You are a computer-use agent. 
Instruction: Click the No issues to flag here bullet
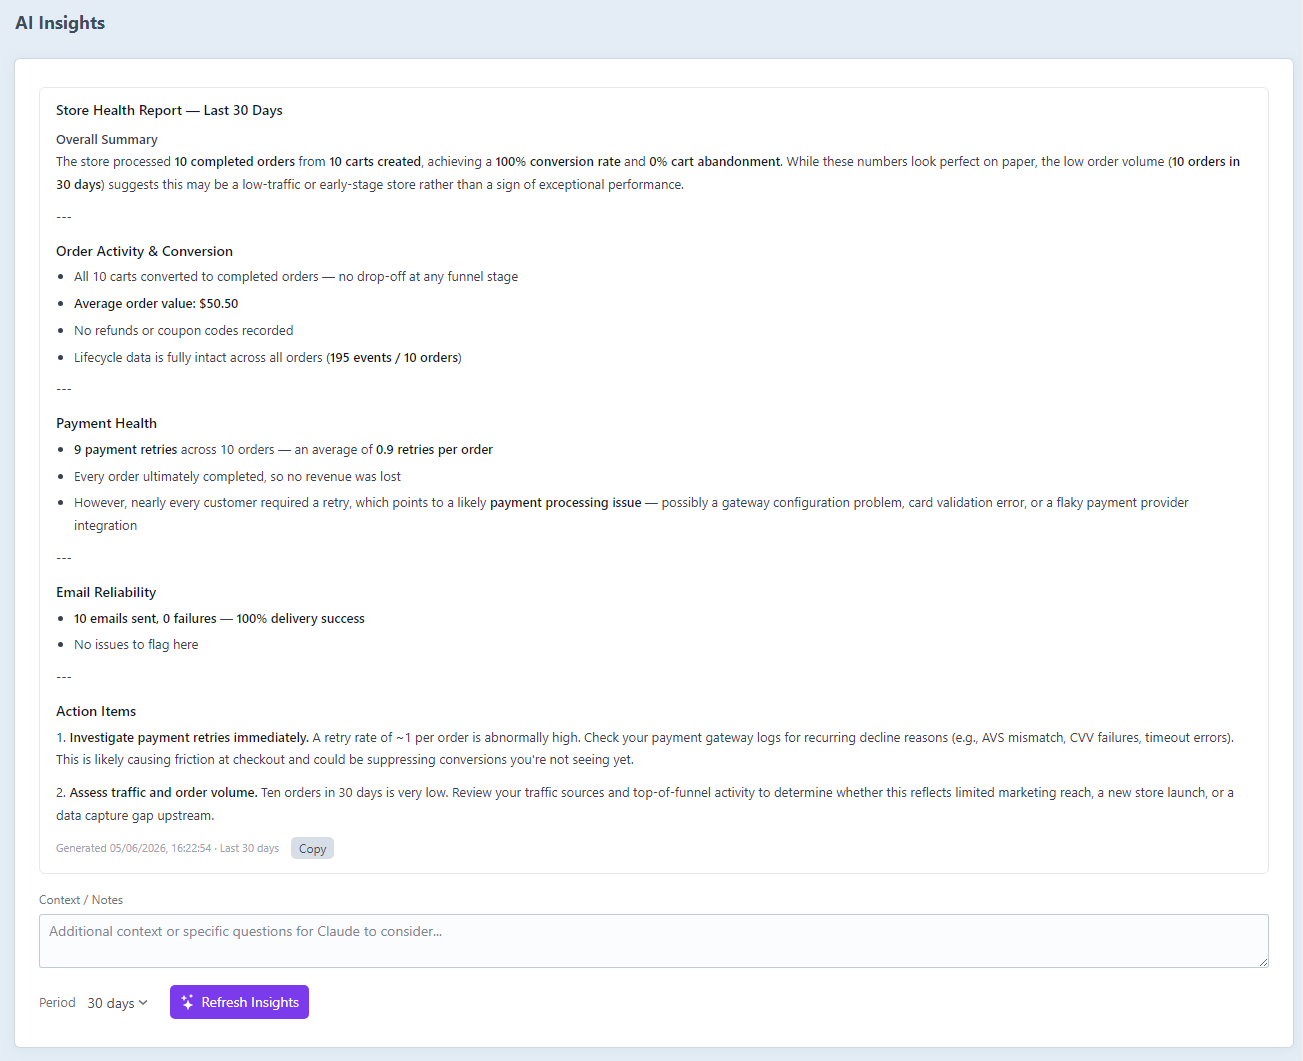coord(136,644)
